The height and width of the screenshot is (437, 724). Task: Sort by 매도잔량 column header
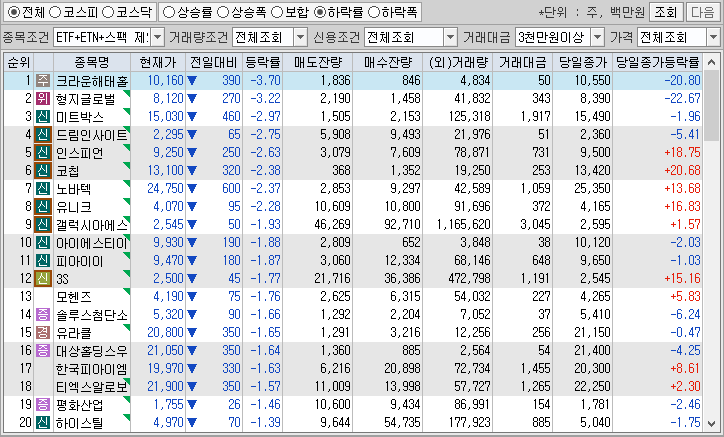coord(318,62)
